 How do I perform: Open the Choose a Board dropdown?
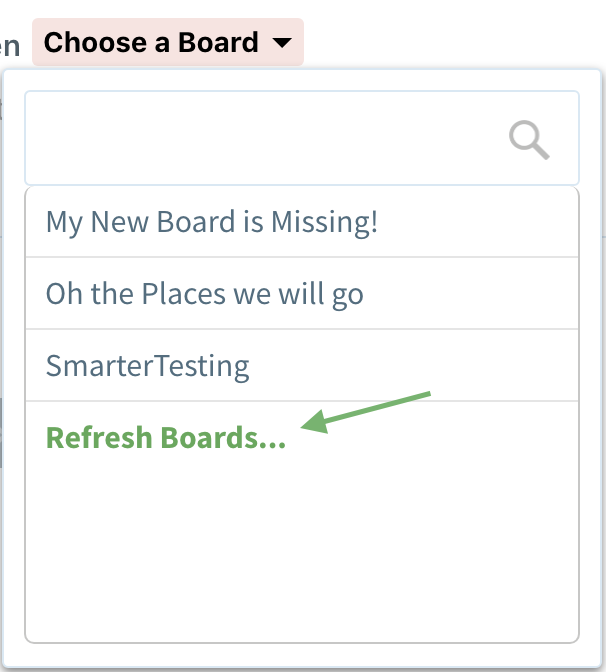tap(168, 43)
